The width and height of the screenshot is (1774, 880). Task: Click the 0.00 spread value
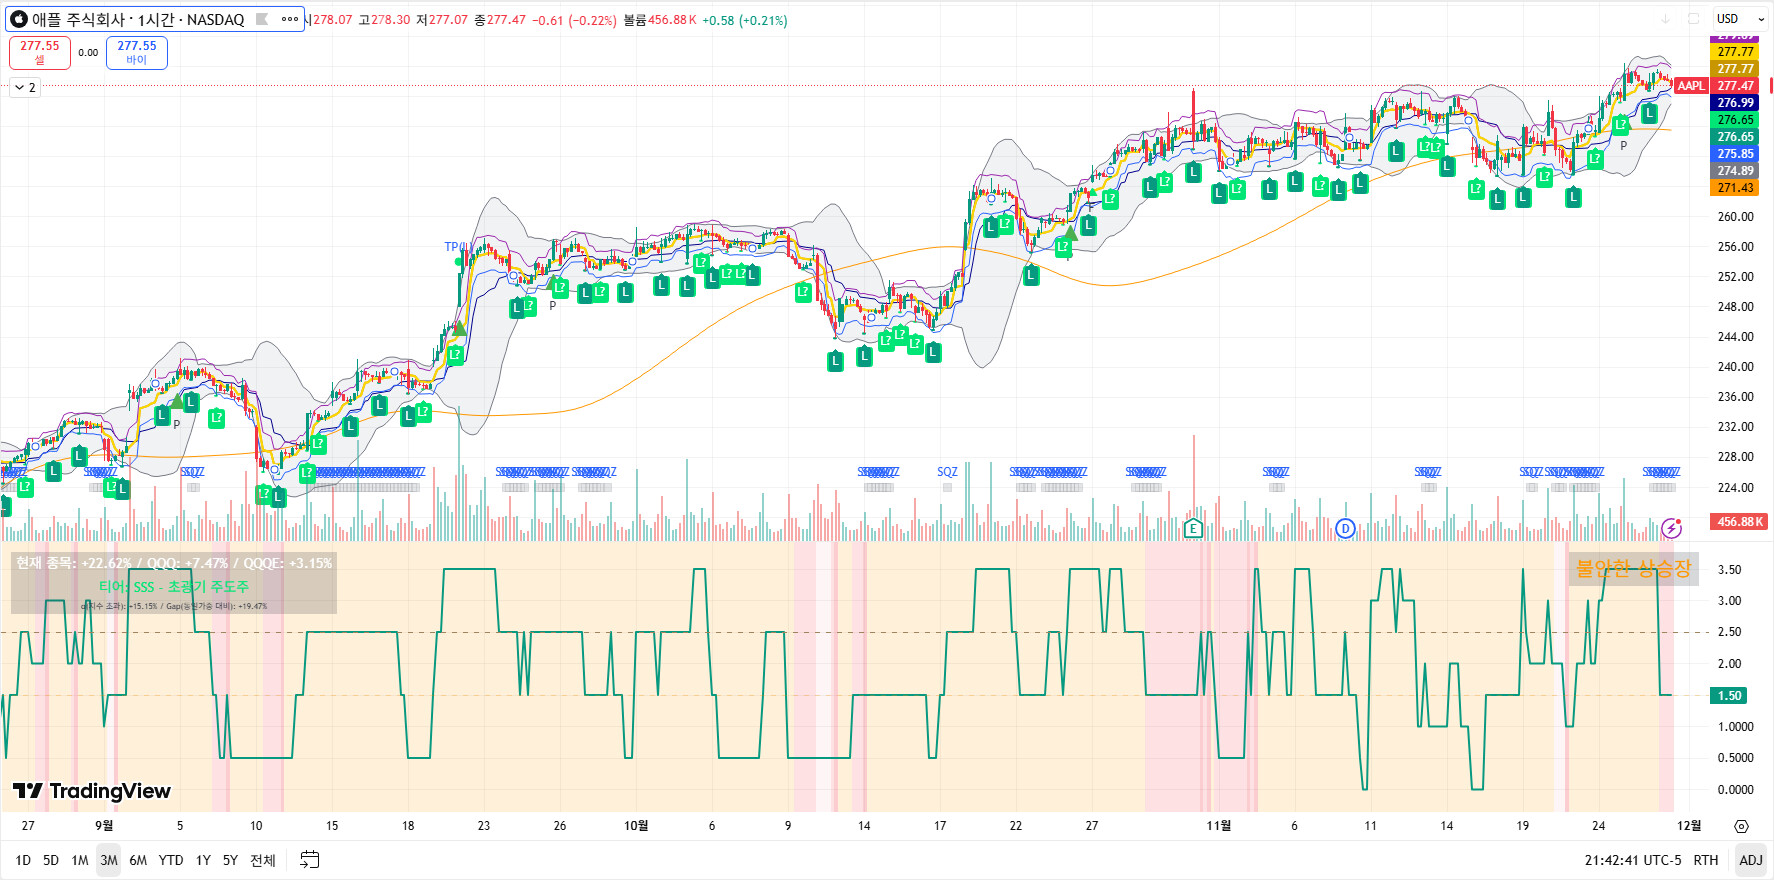tap(88, 53)
